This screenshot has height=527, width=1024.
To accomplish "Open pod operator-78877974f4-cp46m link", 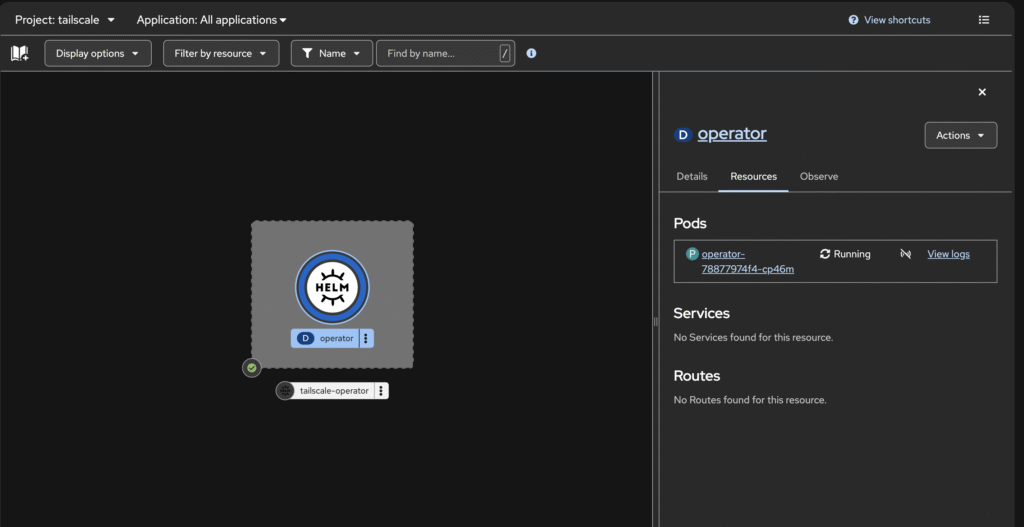I will point(747,261).
